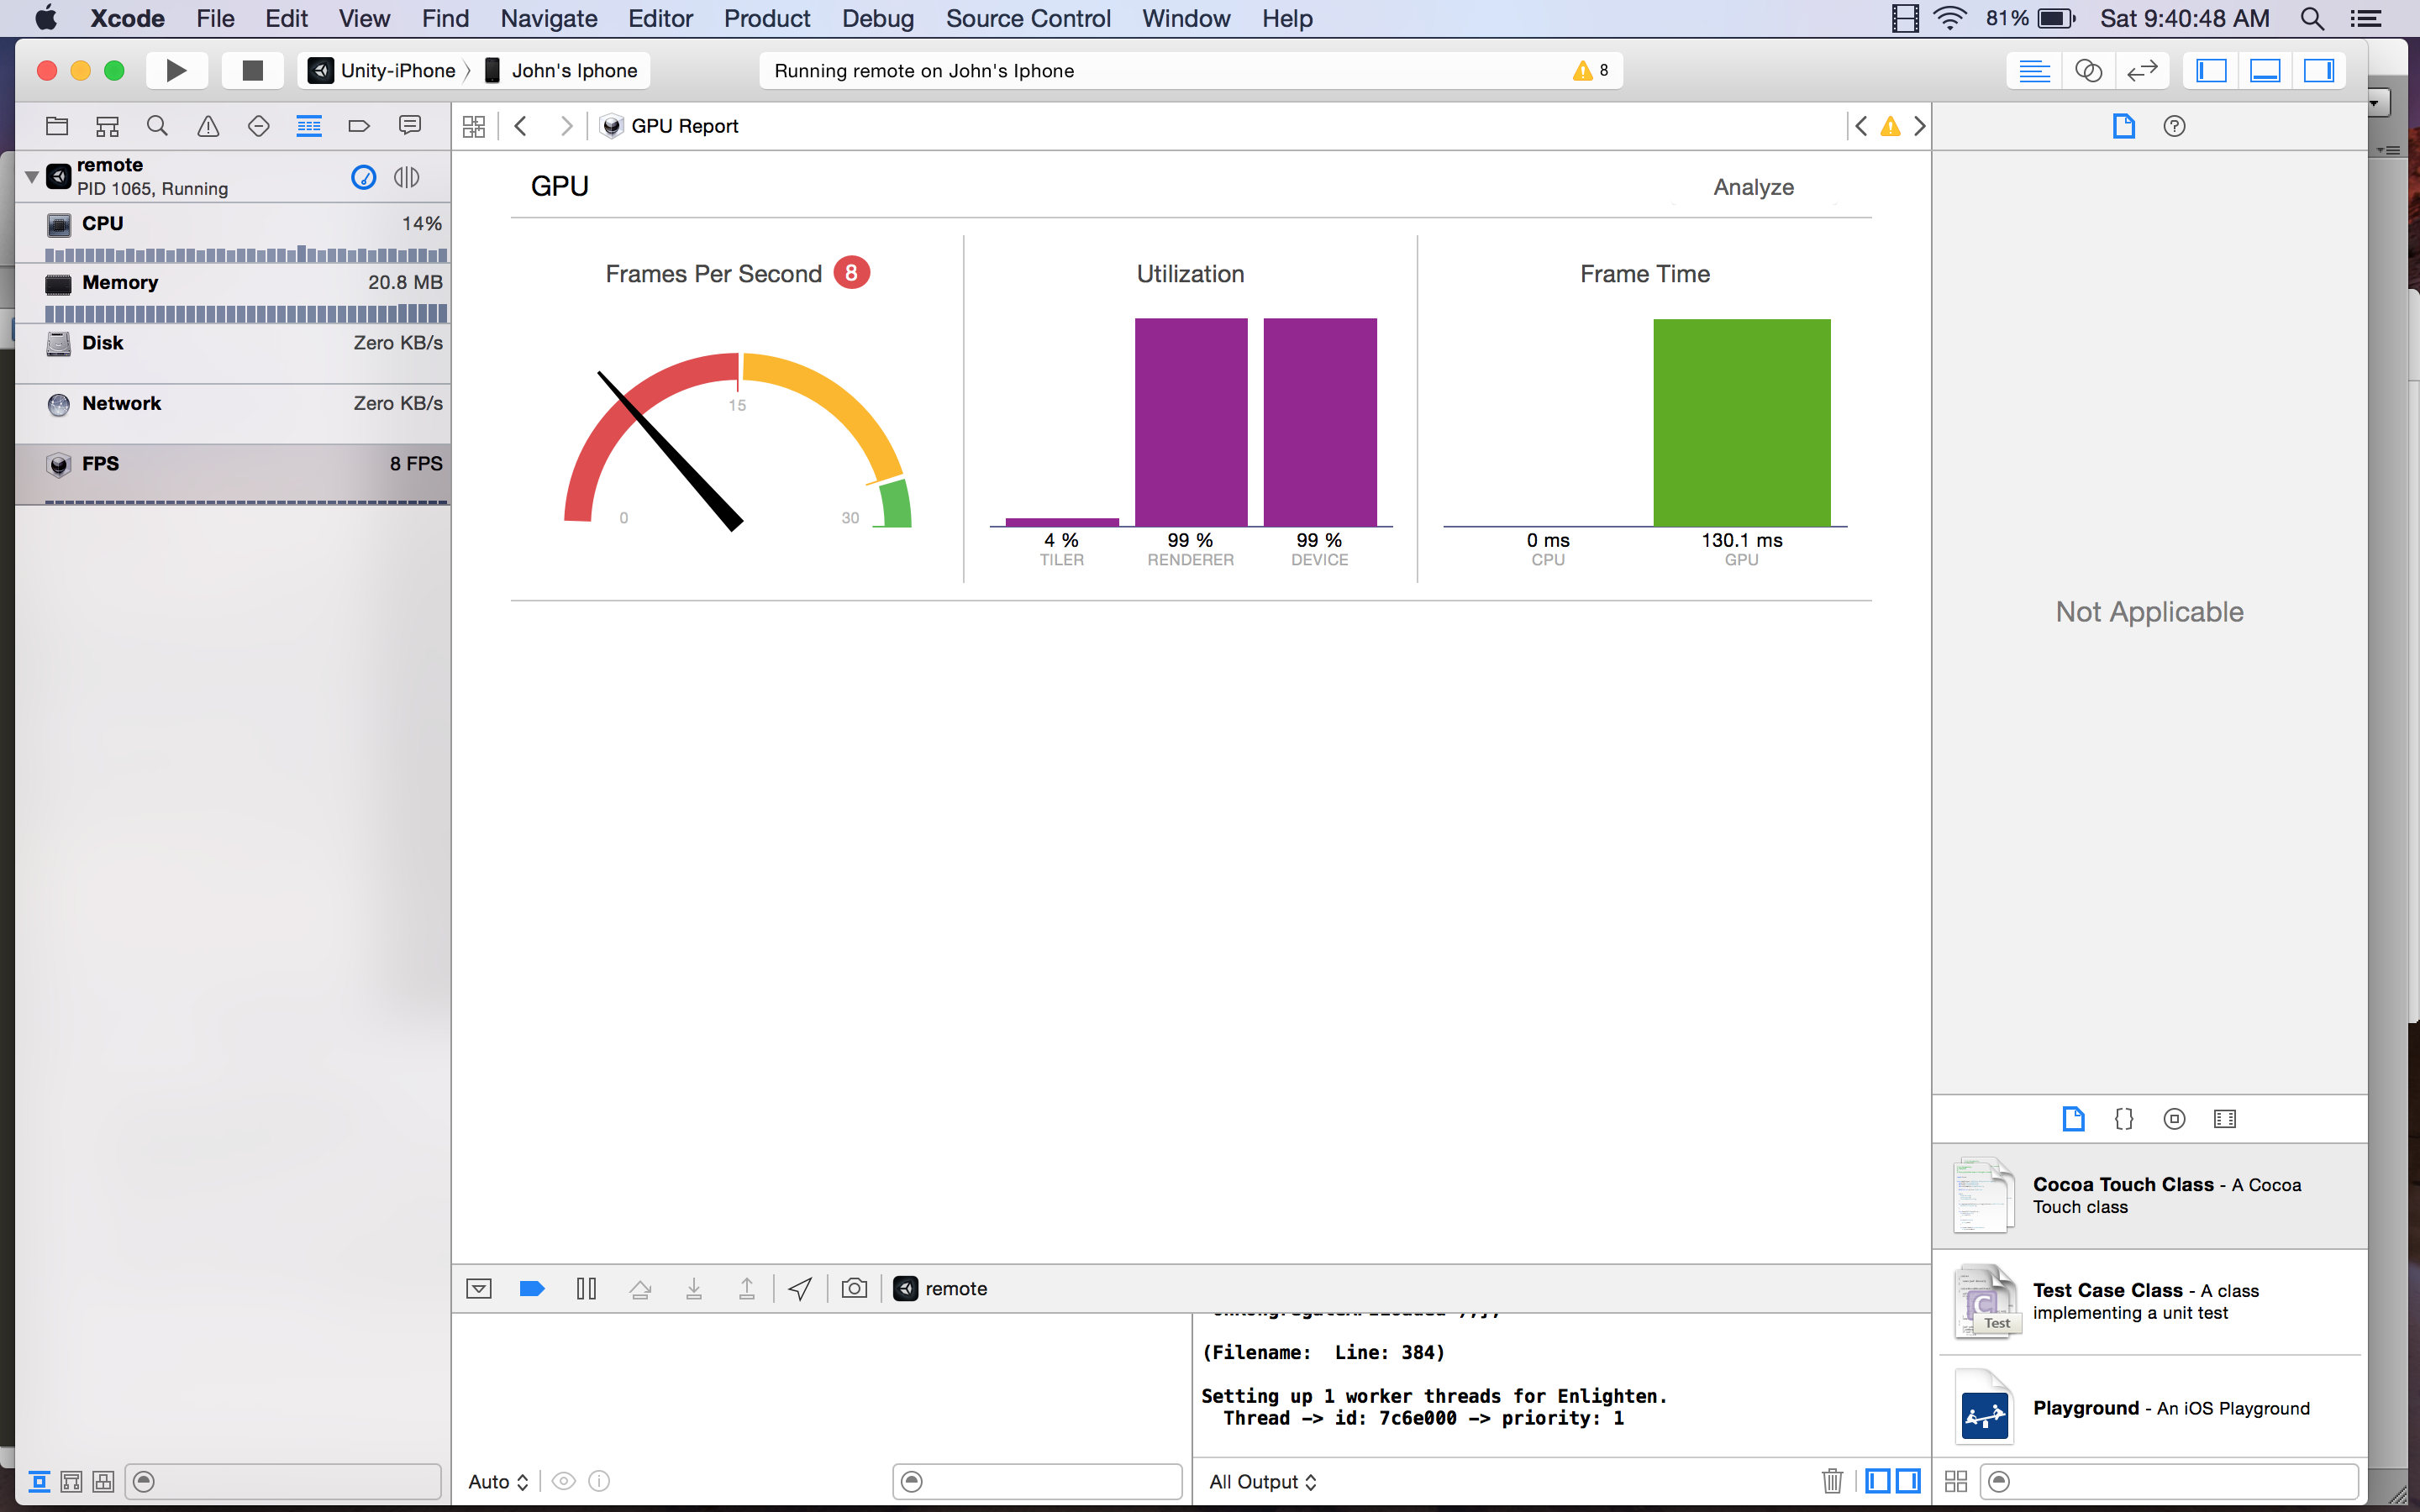The image size is (2420, 1512).
Task: Toggle the Debug area visibility
Action: coord(2265,71)
